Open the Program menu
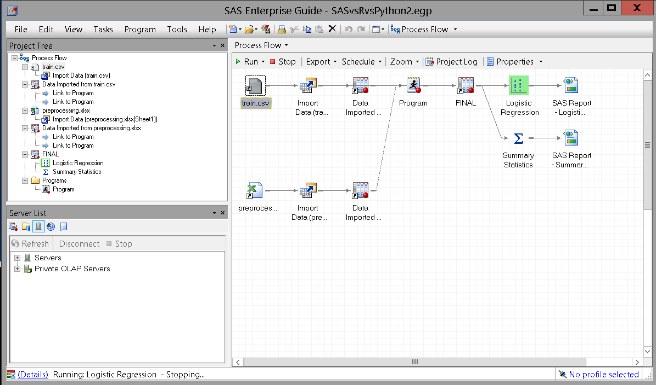Viewport: 656px width, 385px height. (x=140, y=29)
